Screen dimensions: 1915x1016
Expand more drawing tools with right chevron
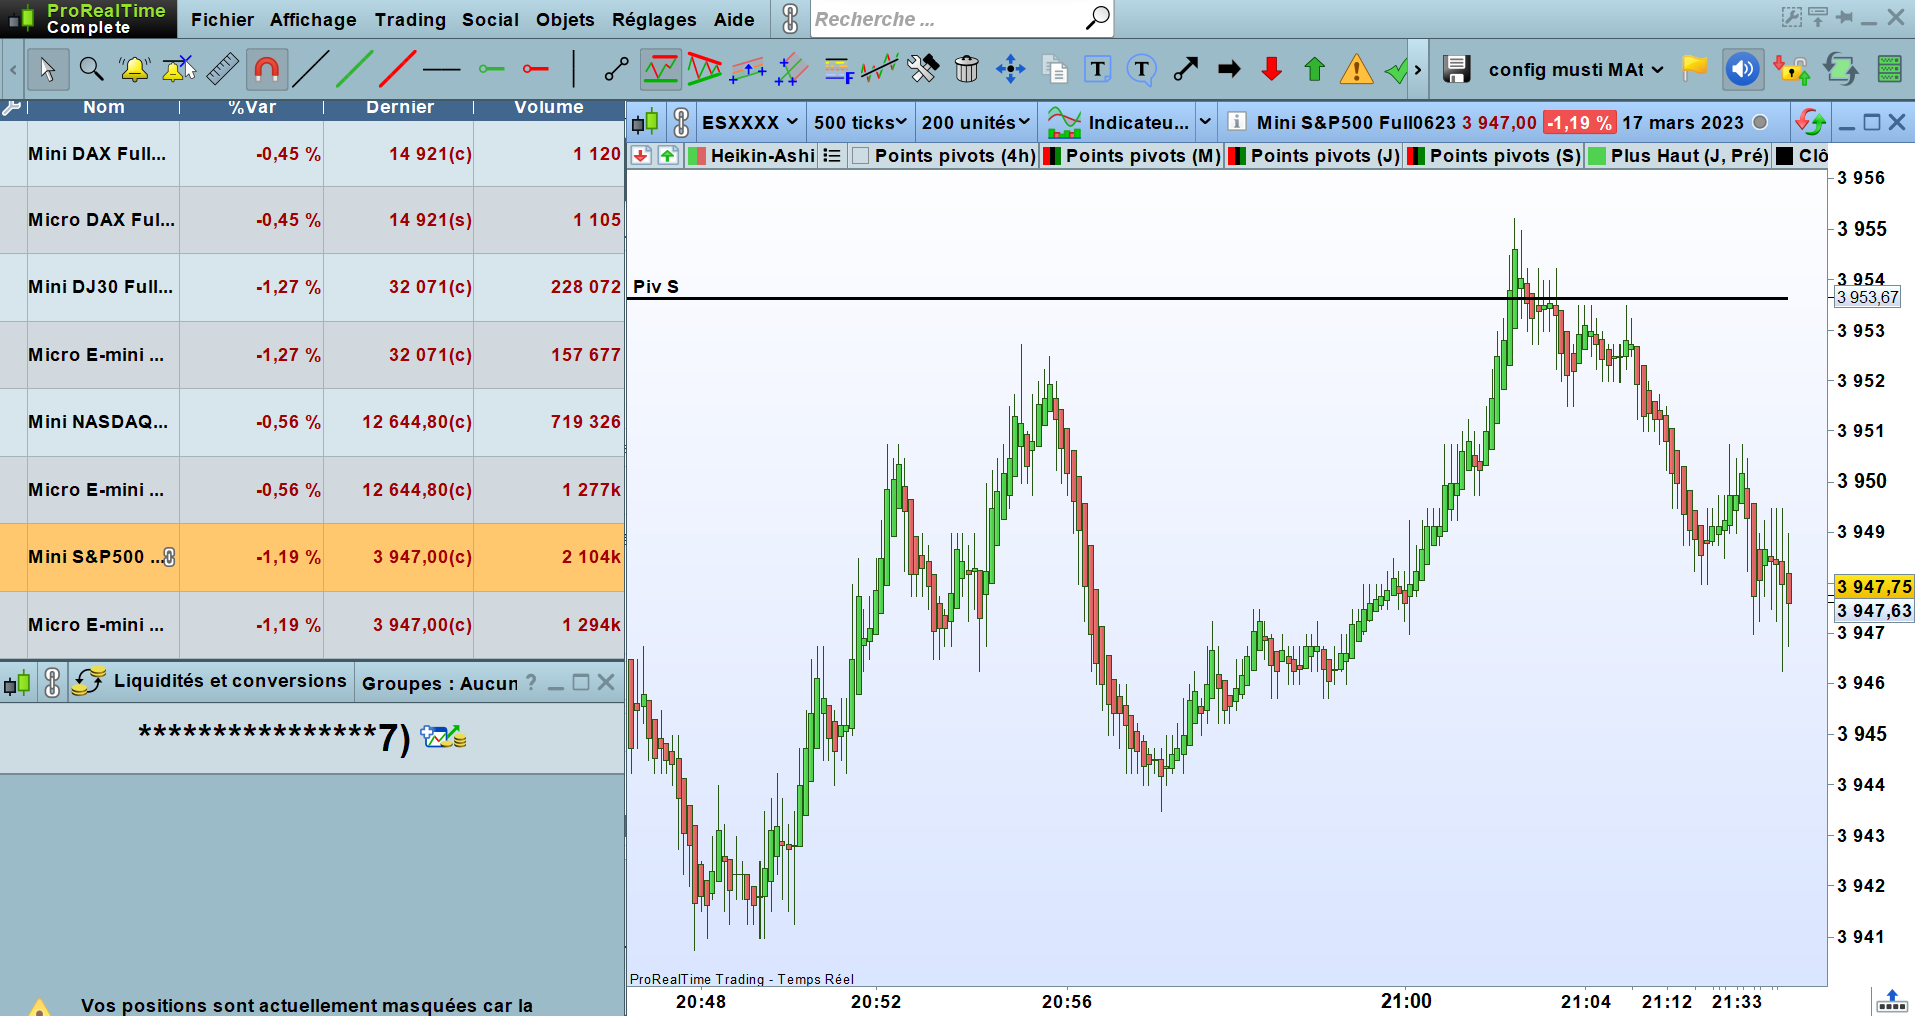pyautogui.click(x=1418, y=69)
